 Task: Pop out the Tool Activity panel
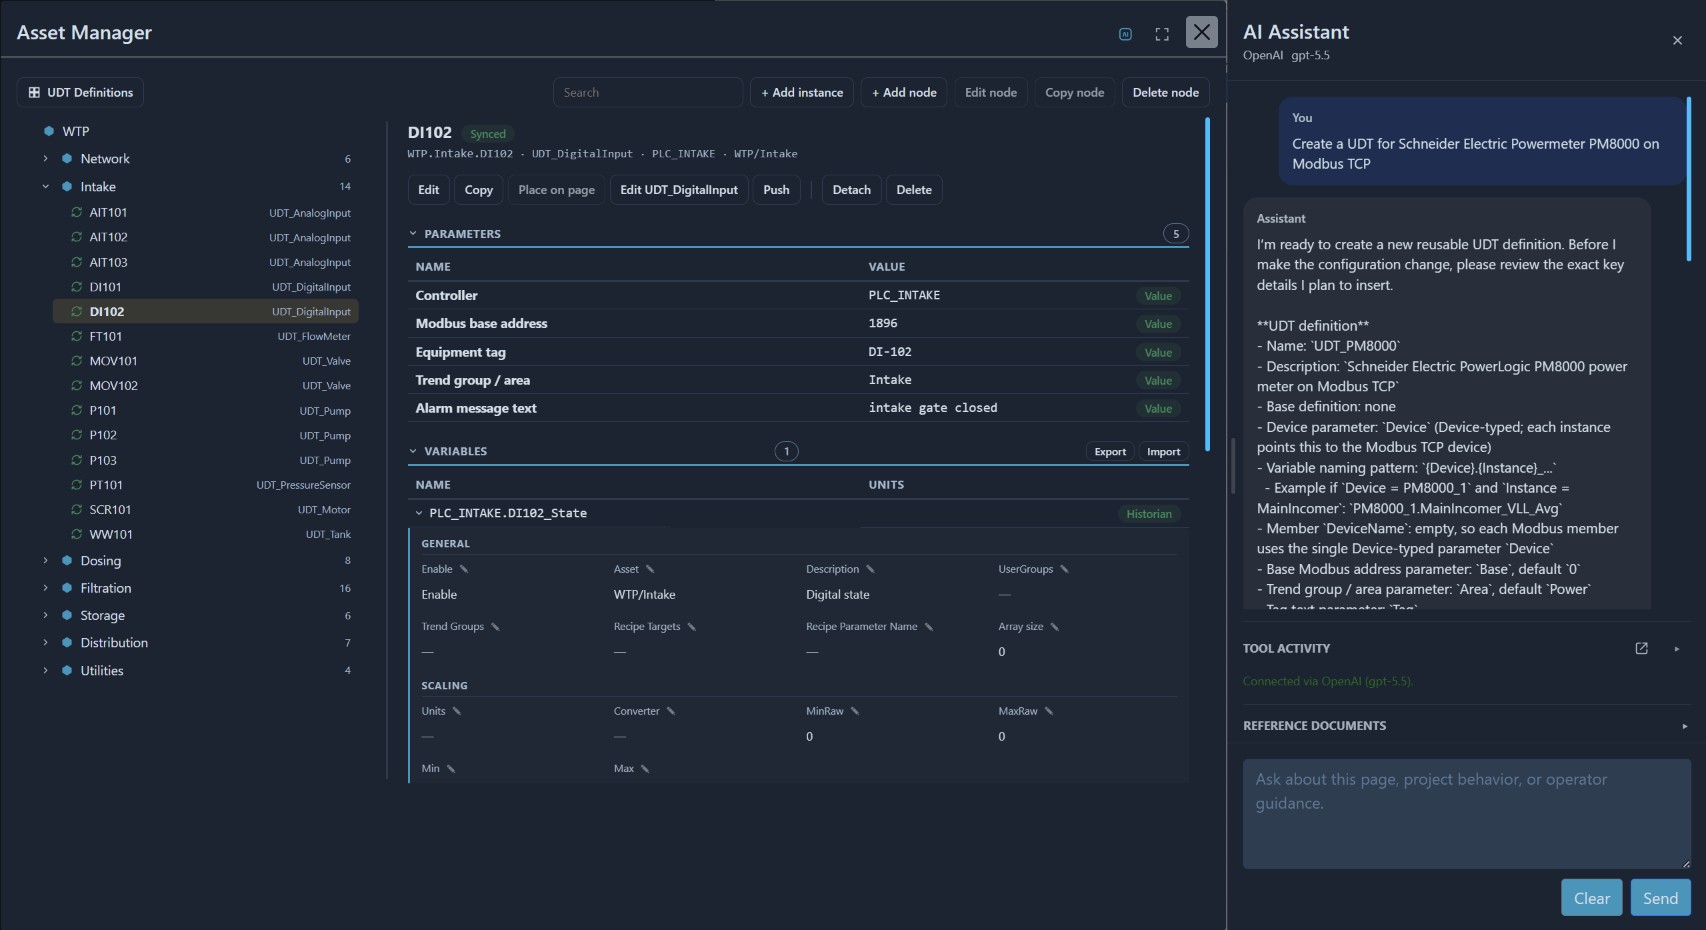pos(1641,648)
